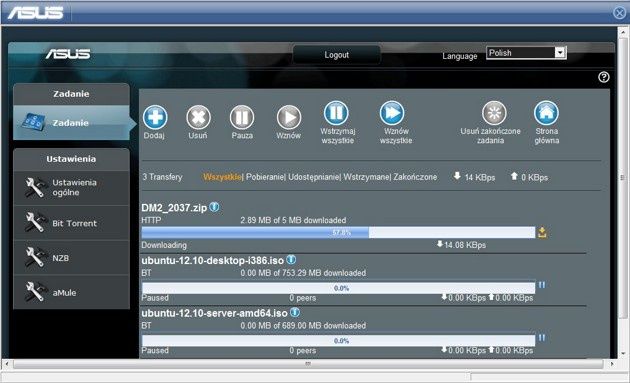The image size is (630, 383).
Task: Open the Language dropdown showing Polish
Action: pos(526,53)
